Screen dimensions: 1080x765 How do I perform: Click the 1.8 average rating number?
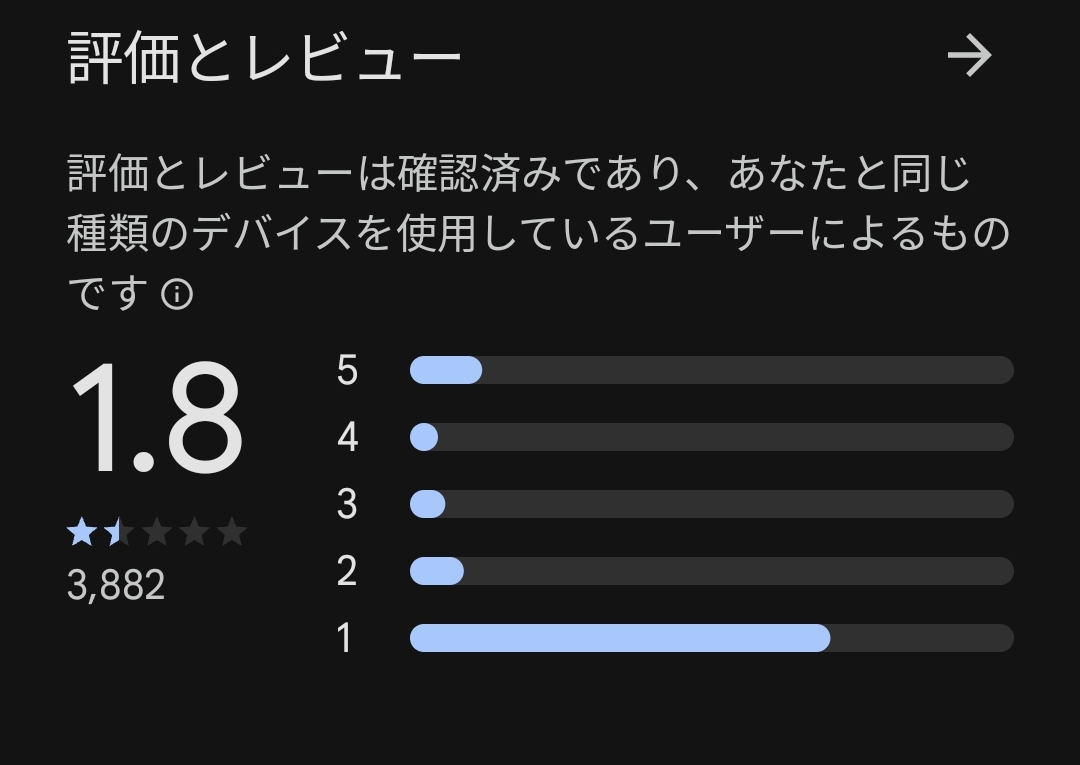(157, 417)
